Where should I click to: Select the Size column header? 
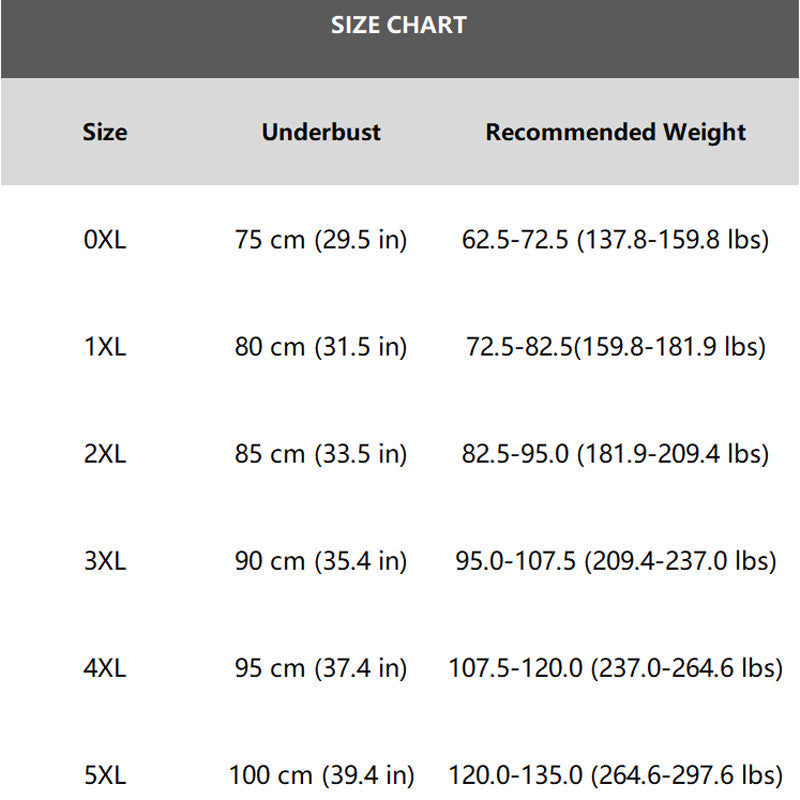coord(105,132)
